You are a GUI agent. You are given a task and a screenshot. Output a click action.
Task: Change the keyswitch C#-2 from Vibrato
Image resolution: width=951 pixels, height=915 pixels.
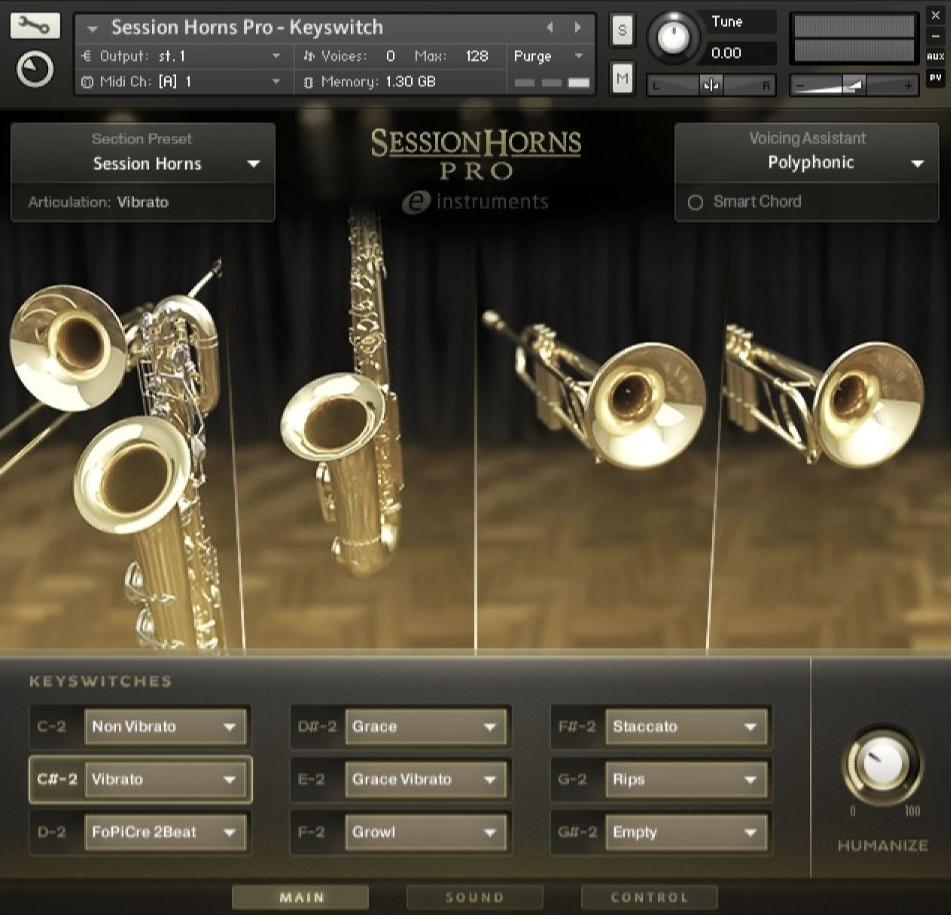[x=165, y=779]
